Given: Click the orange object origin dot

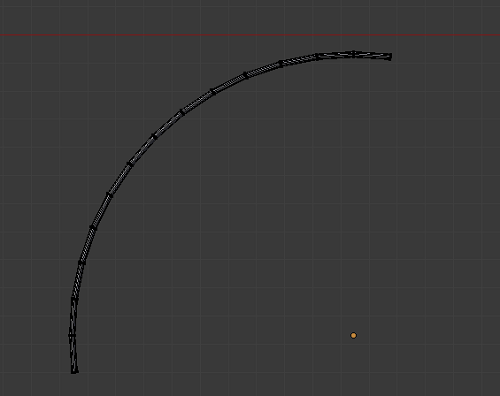Looking at the screenshot, I should point(353,335).
